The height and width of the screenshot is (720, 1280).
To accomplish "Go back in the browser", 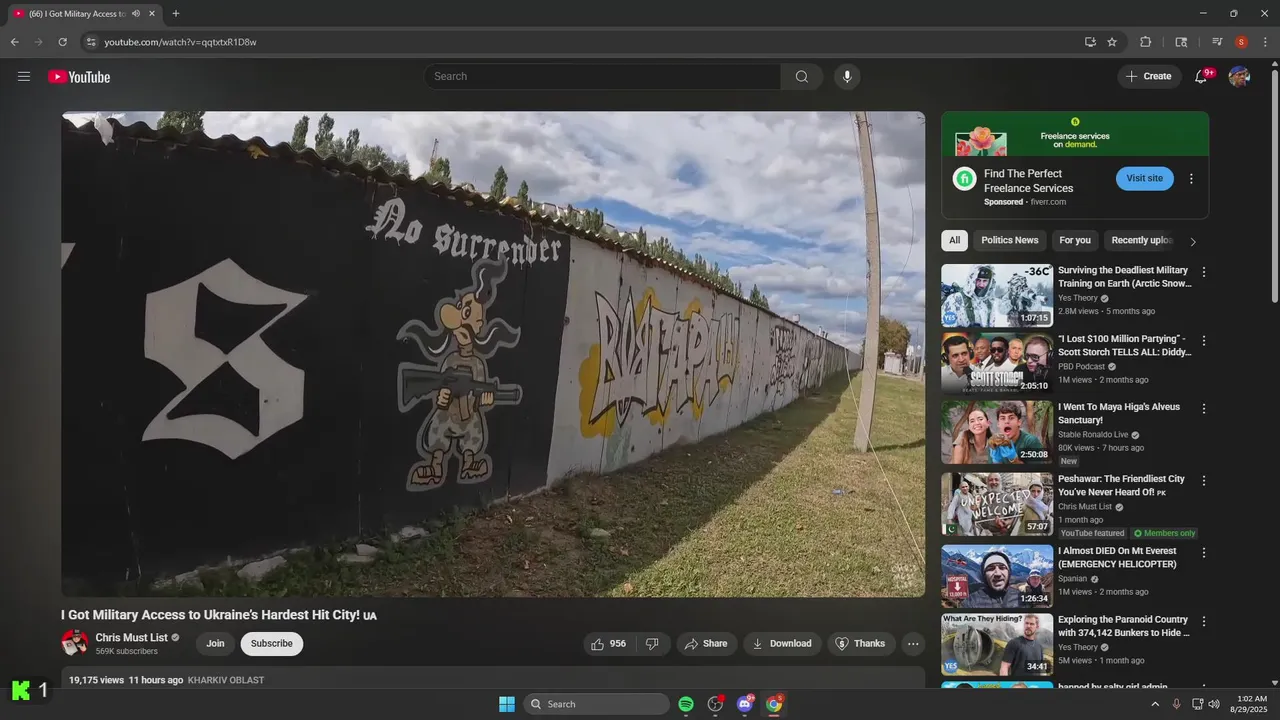I will (x=14, y=42).
